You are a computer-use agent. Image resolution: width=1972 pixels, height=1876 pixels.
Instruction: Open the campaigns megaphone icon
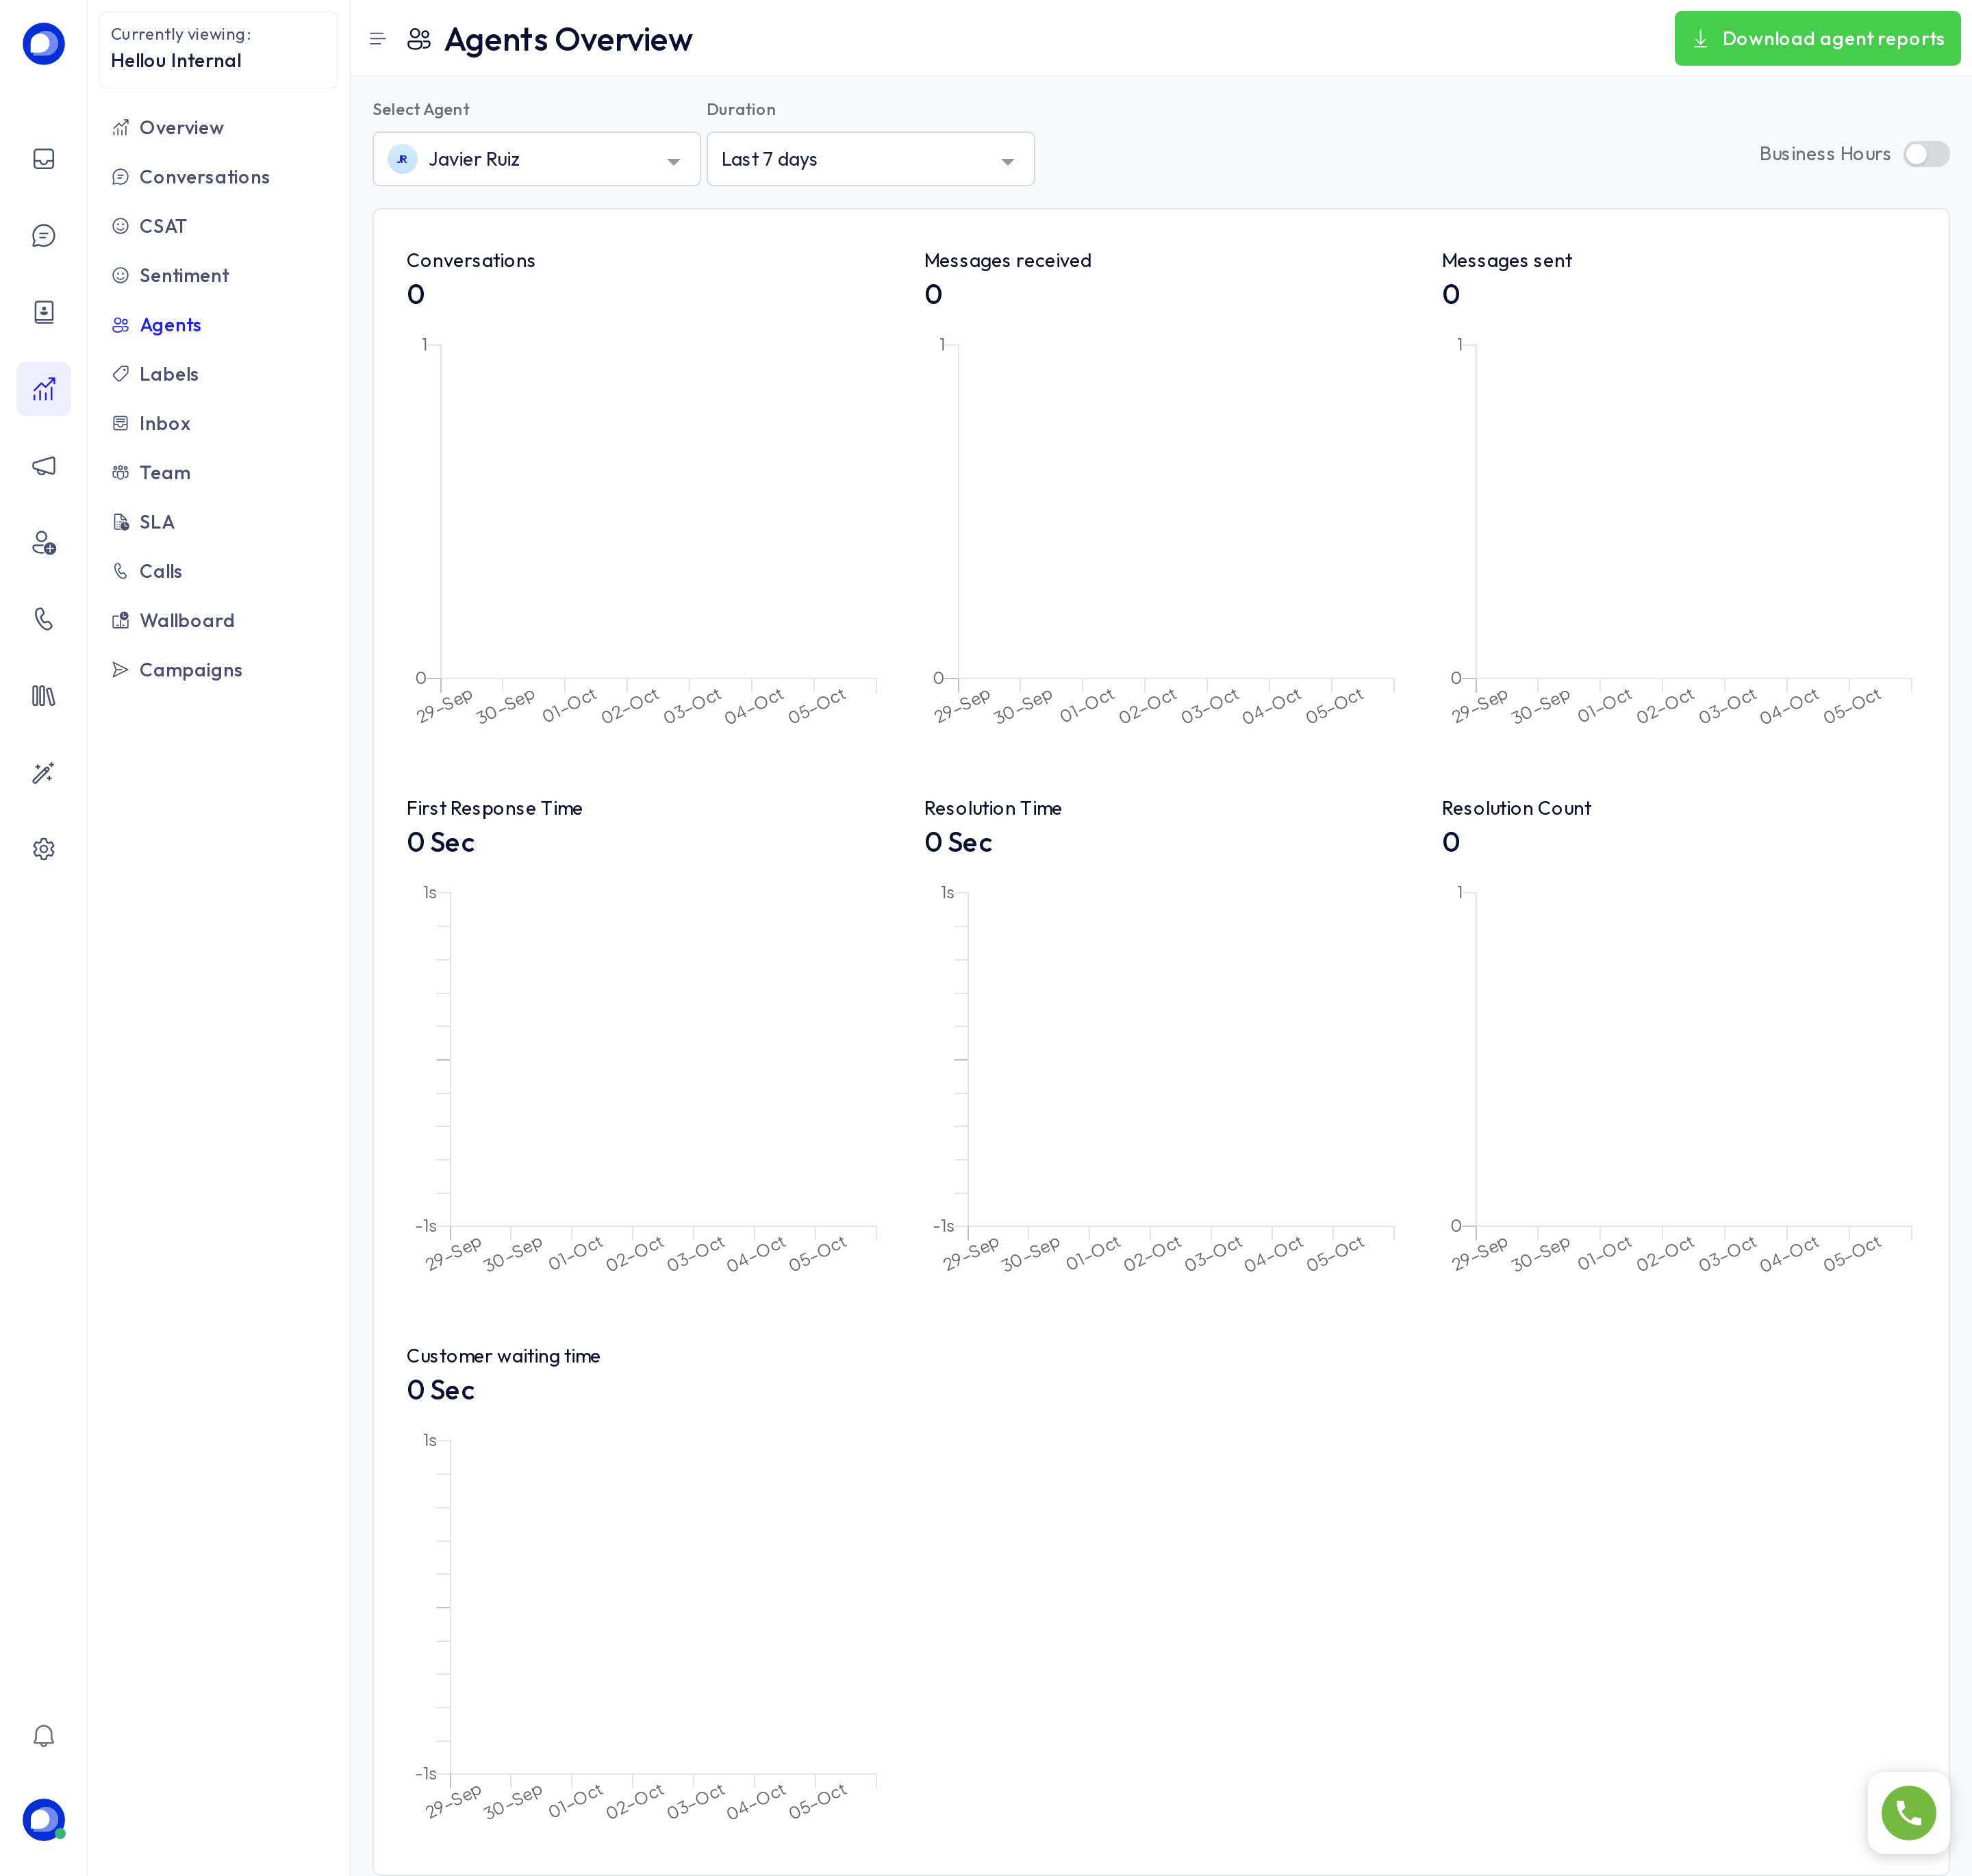(x=43, y=466)
